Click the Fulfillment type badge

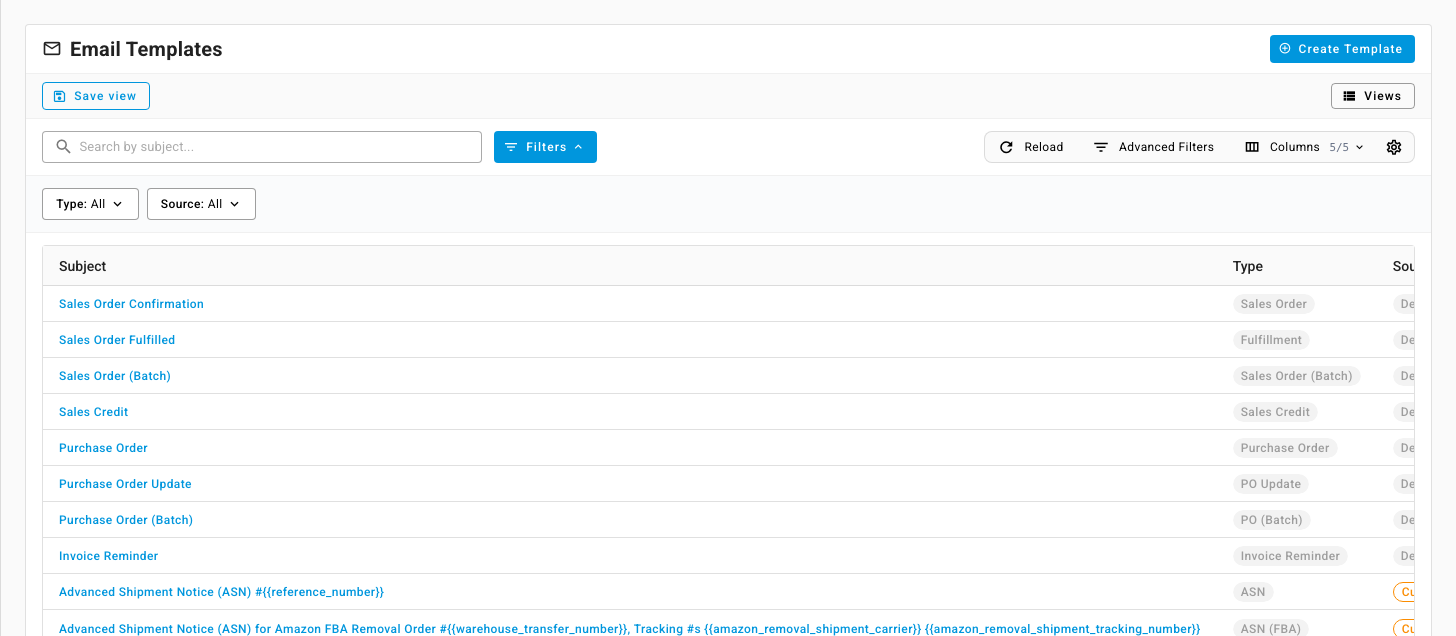tap(1271, 340)
